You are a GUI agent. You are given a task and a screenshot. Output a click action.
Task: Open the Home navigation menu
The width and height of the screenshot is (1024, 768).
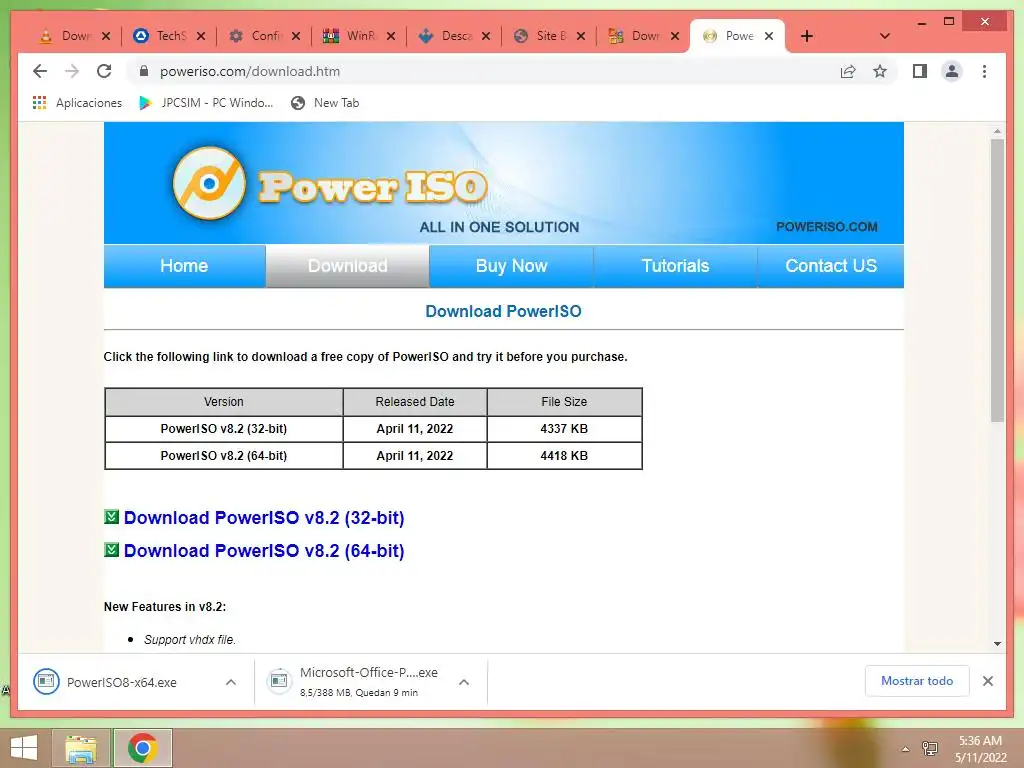pyautogui.click(x=184, y=266)
